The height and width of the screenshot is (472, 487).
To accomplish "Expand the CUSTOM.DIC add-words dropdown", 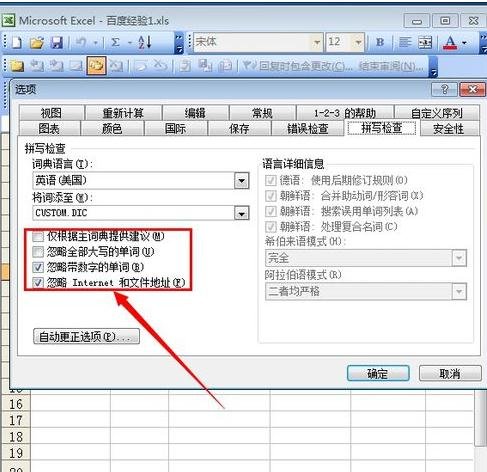I will pyautogui.click(x=242, y=213).
